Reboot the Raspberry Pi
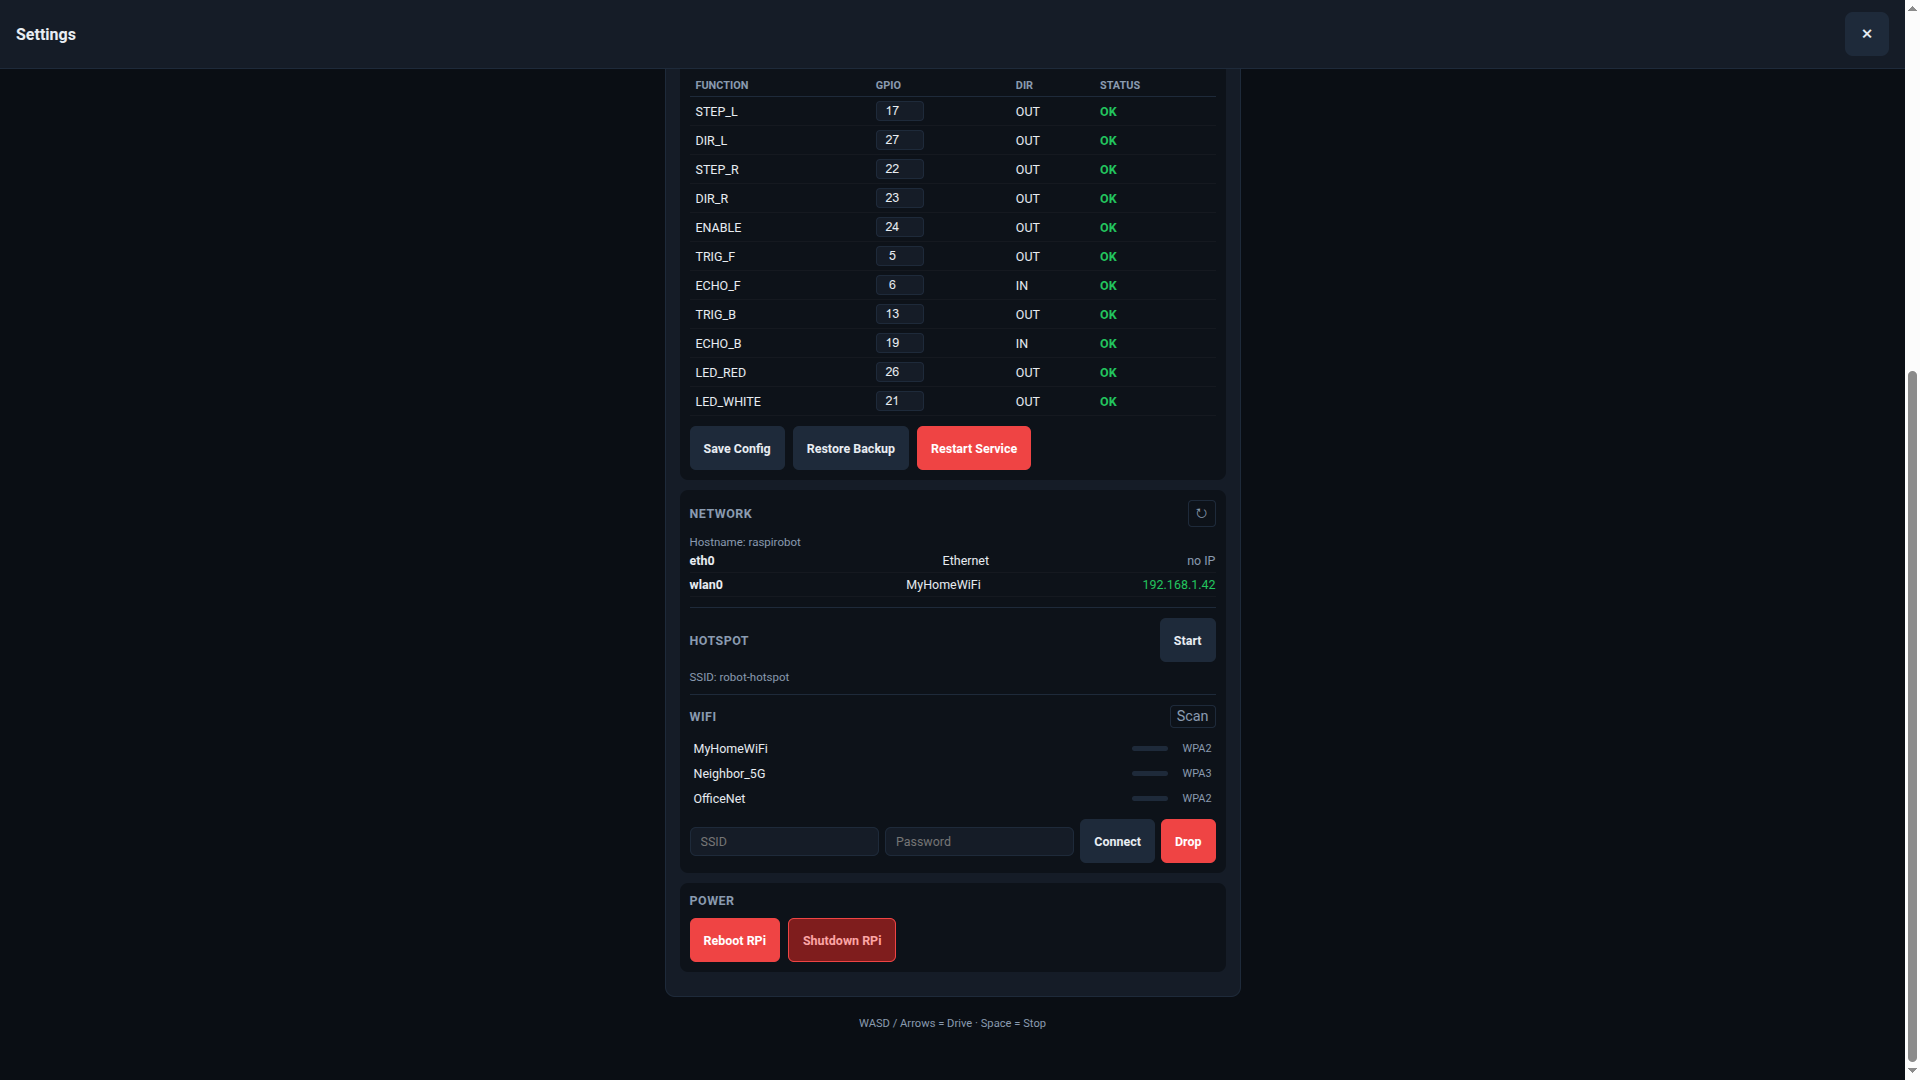Viewport: 1920px width, 1080px height. [734, 940]
